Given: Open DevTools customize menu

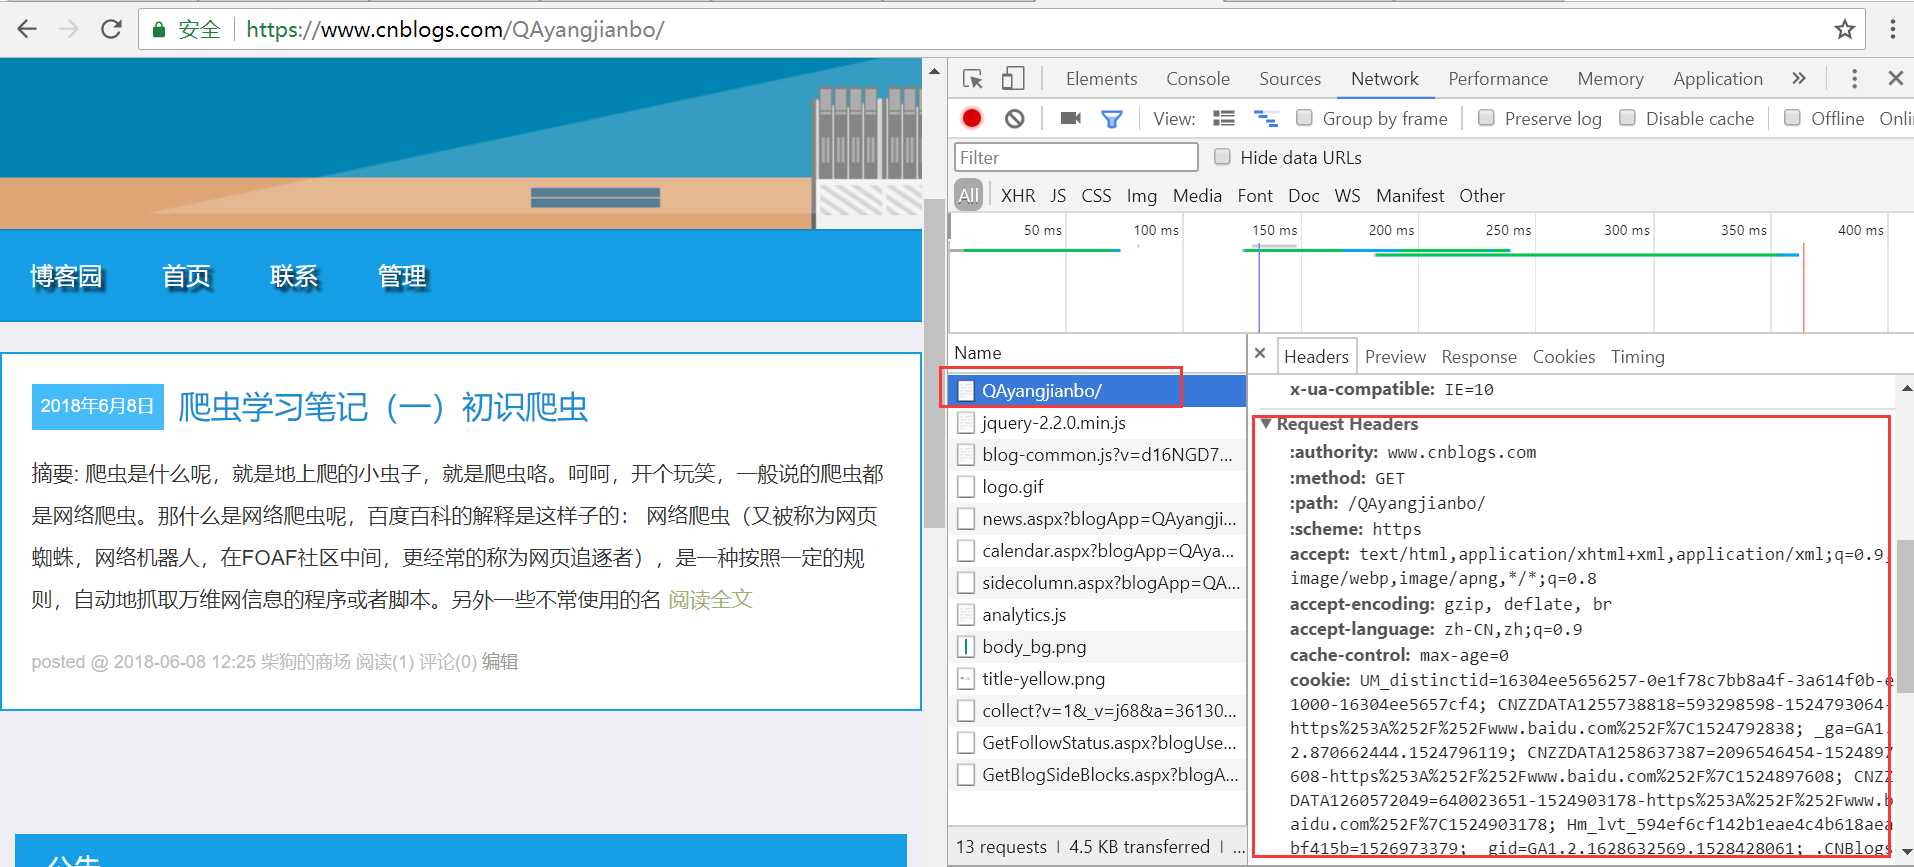Looking at the screenshot, I should coord(1854,79).
